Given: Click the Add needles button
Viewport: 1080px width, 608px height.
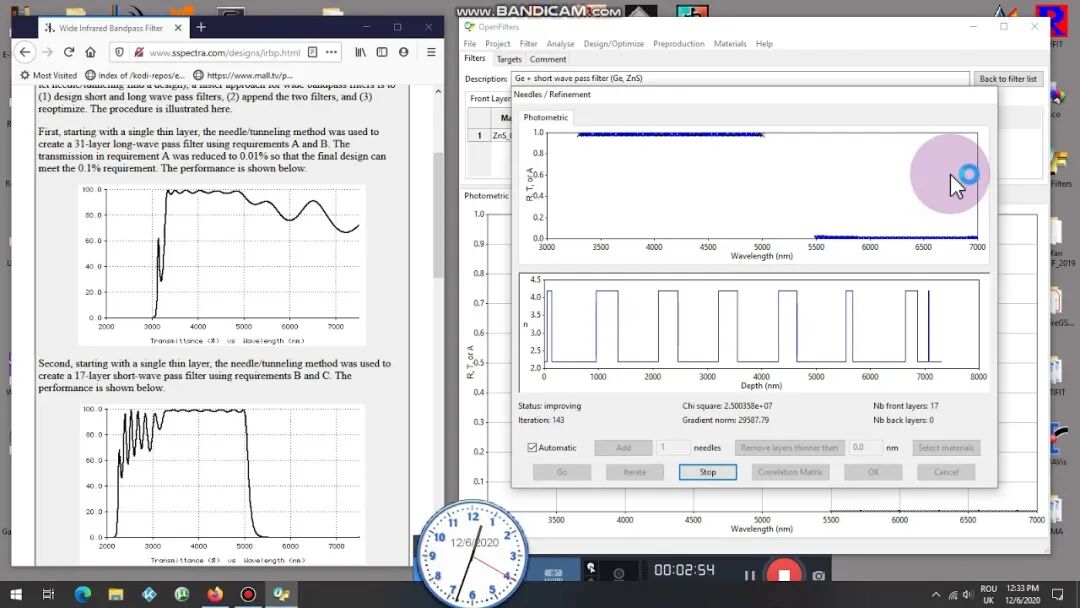Looking at the screenshot, I should [x=623, y=448].
